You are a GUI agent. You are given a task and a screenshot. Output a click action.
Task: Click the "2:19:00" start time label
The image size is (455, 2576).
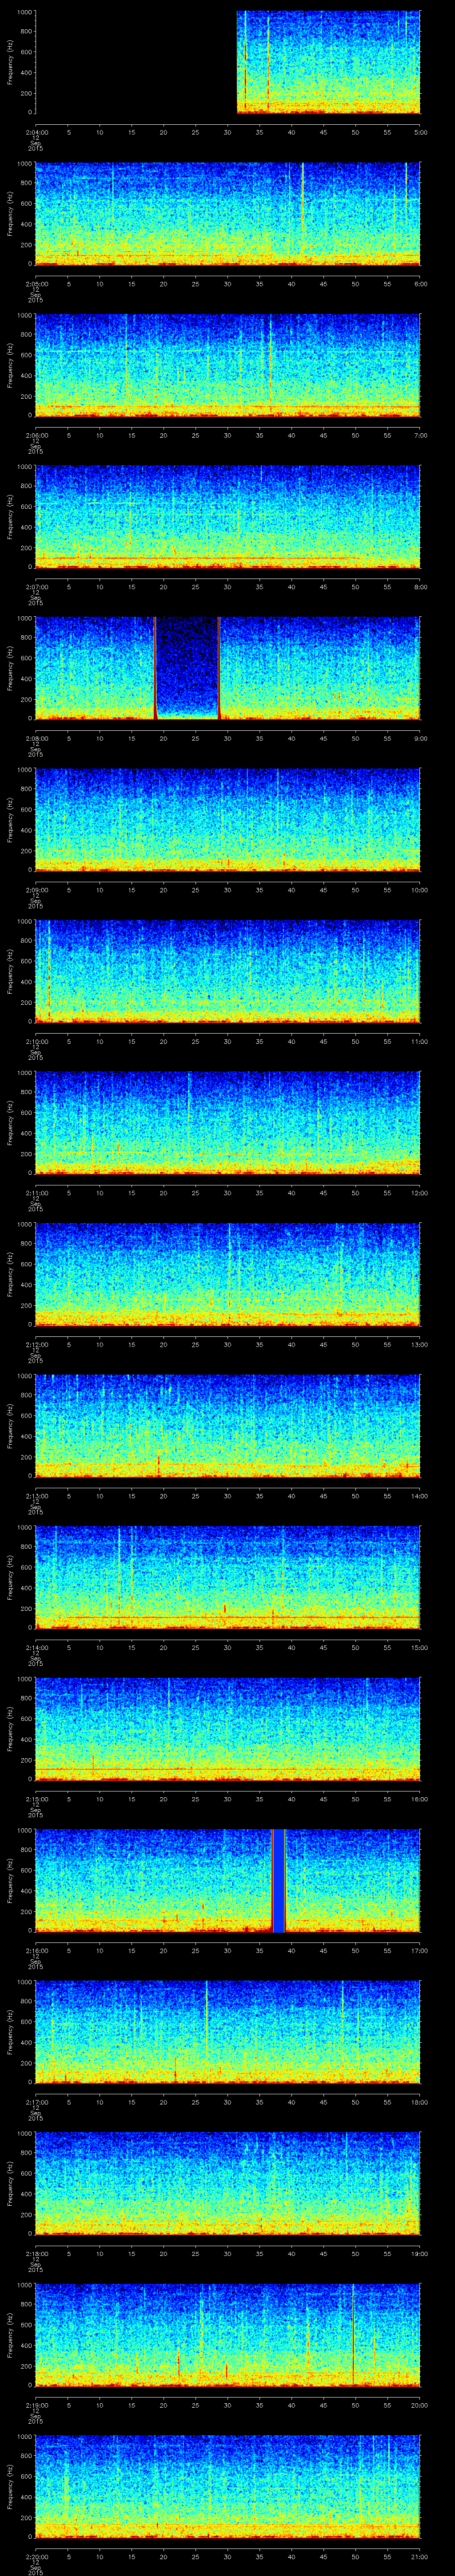click(36, 2405)
